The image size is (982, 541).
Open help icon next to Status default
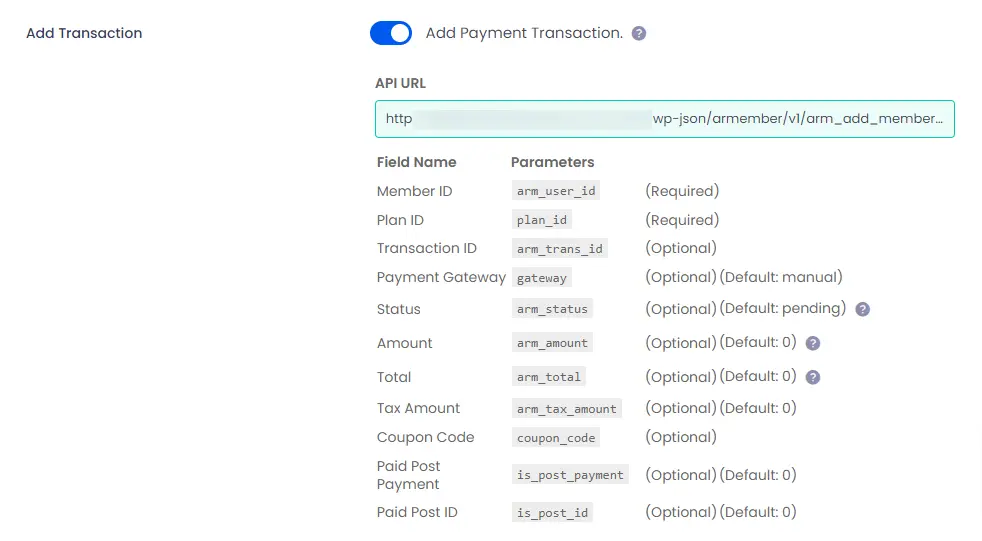[x=862, y=309]
